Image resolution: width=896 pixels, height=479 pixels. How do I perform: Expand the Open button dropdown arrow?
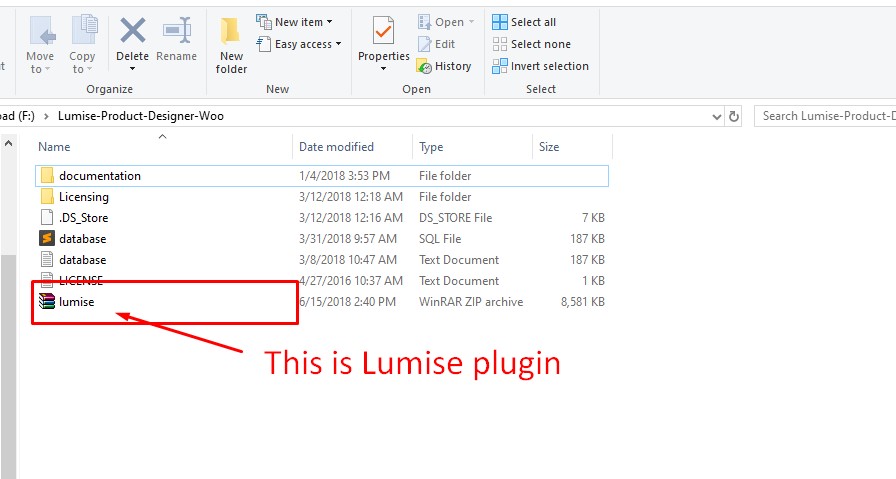pos(471,22)
